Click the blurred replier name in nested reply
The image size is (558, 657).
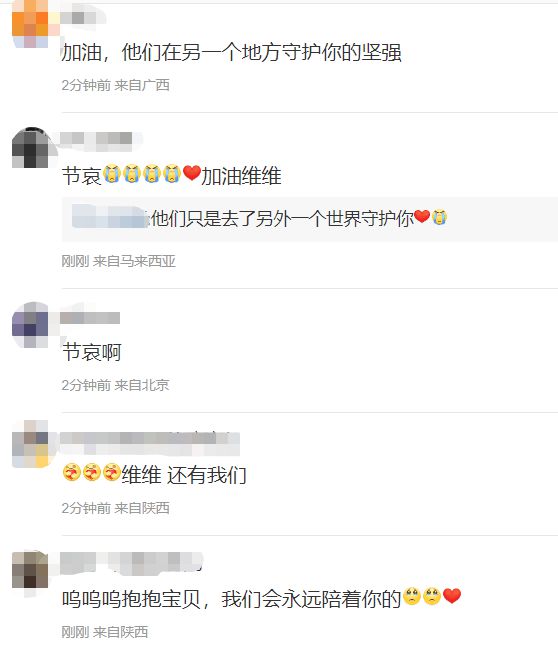[x=109, y=216]
